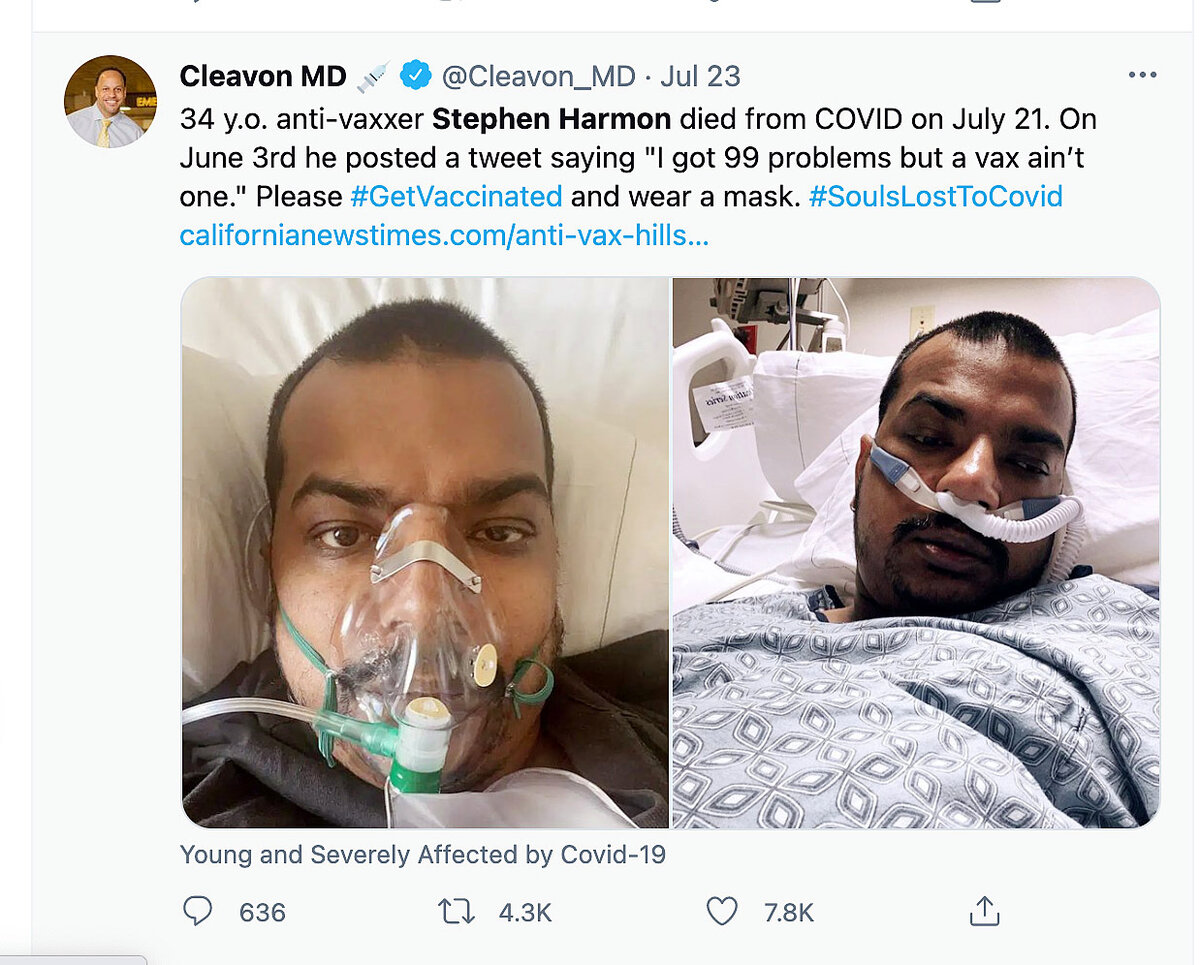The image size is (1200, 965).
Task: Click the 4.3K retweets count
Action: 522,912
